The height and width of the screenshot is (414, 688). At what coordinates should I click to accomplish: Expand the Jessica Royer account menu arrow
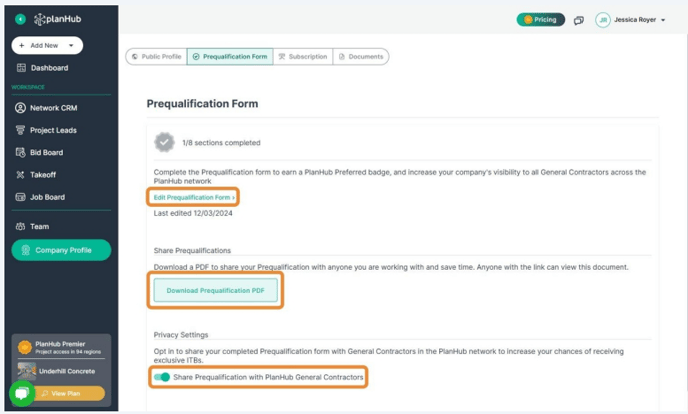click(x=663, y=20)
